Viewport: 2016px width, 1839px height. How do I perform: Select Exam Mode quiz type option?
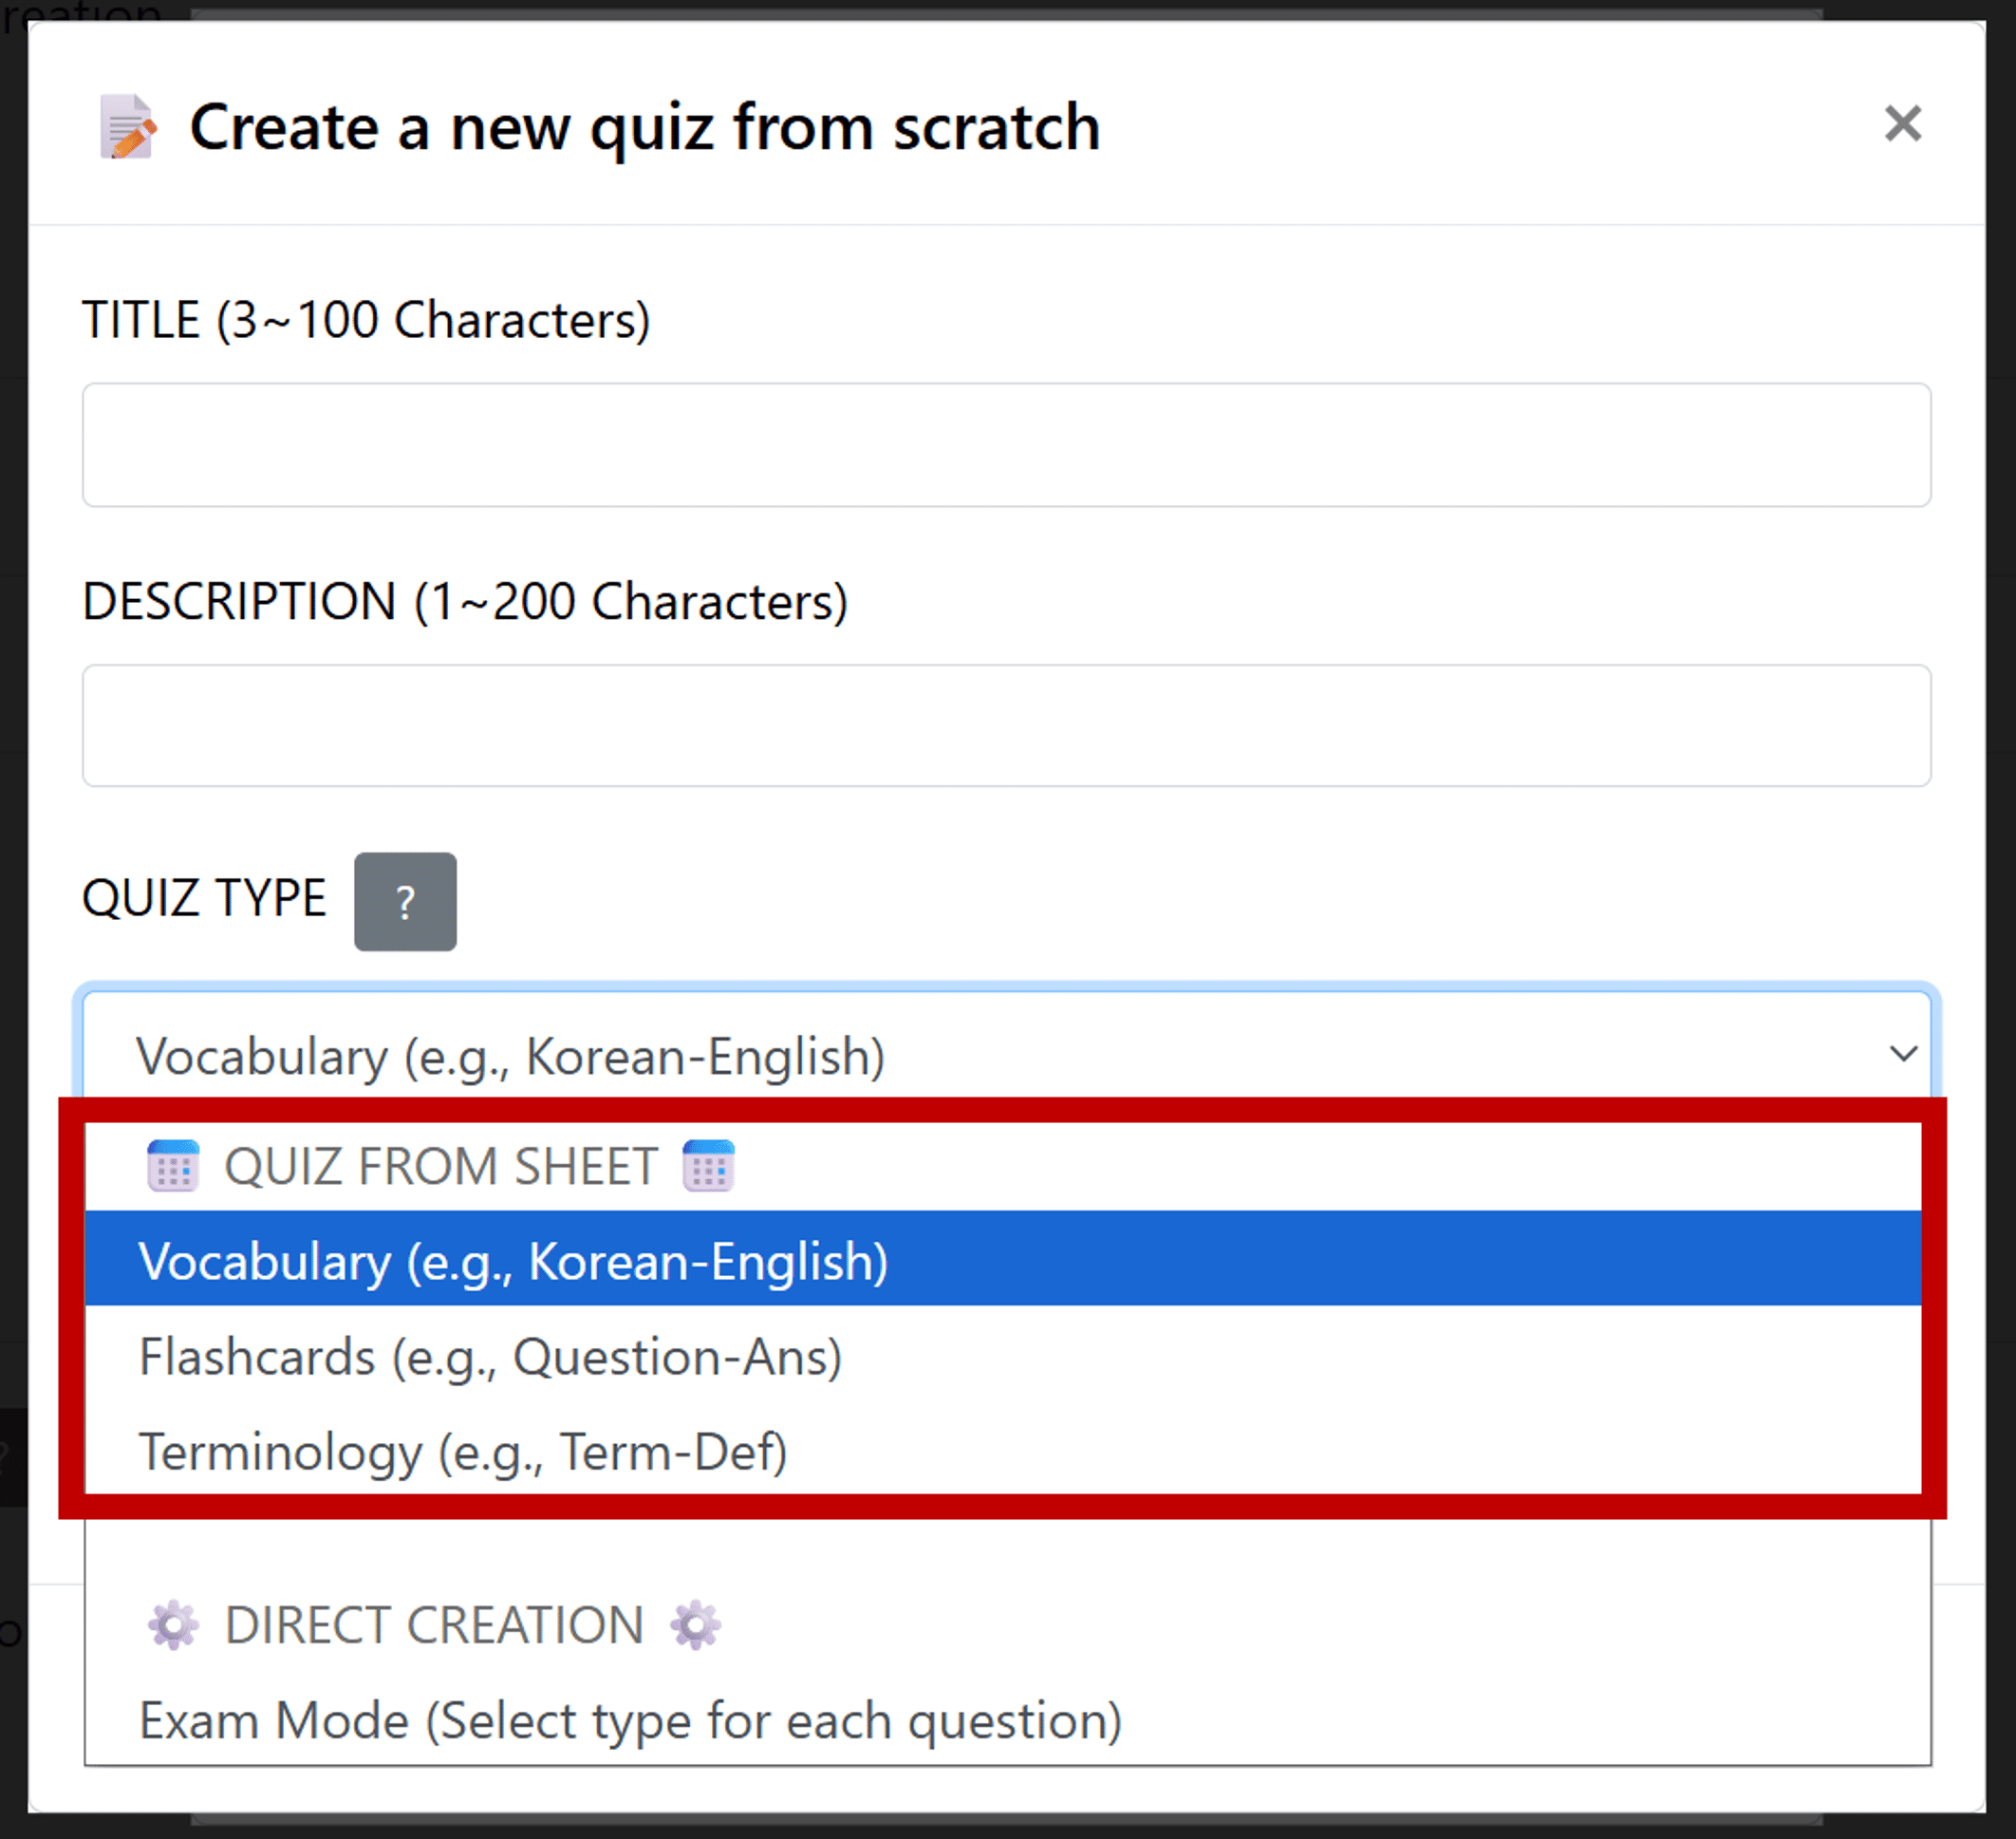pos(630,1721)
